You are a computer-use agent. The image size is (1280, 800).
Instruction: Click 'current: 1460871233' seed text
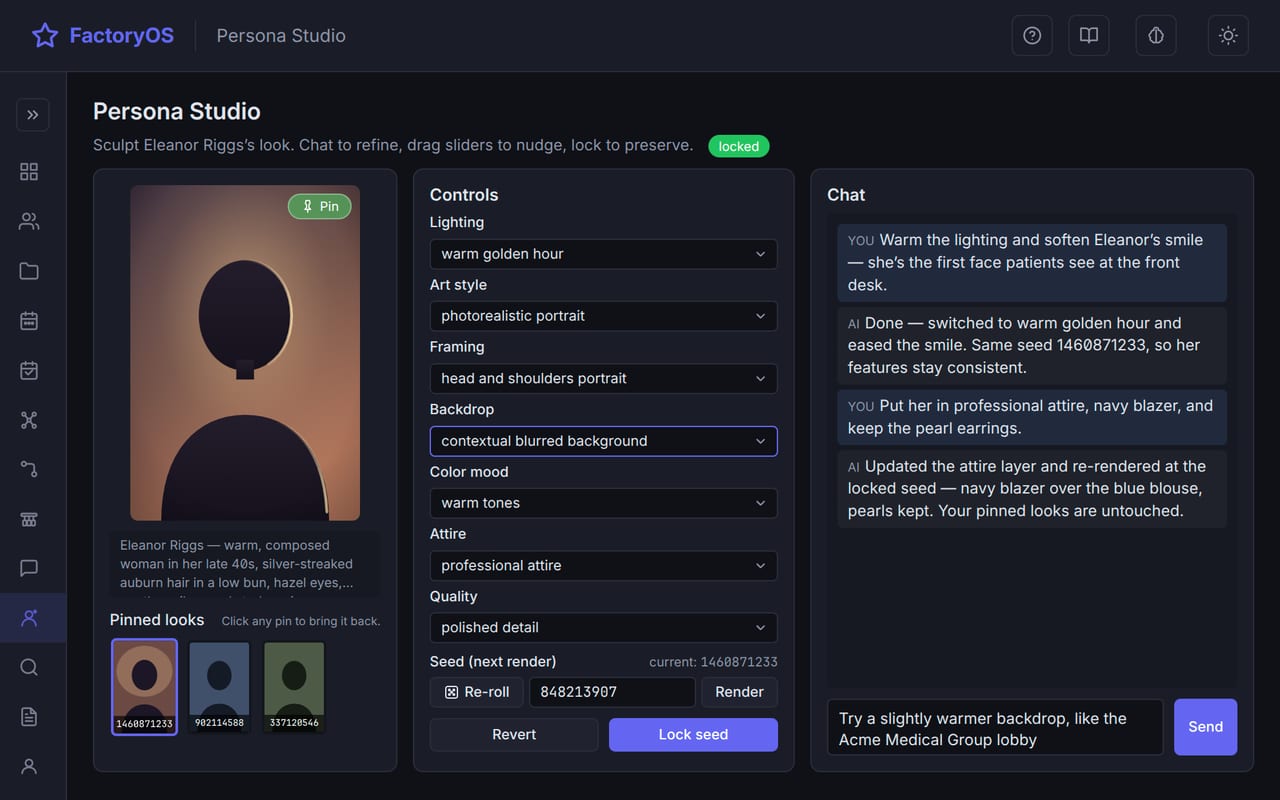(713, 662)
